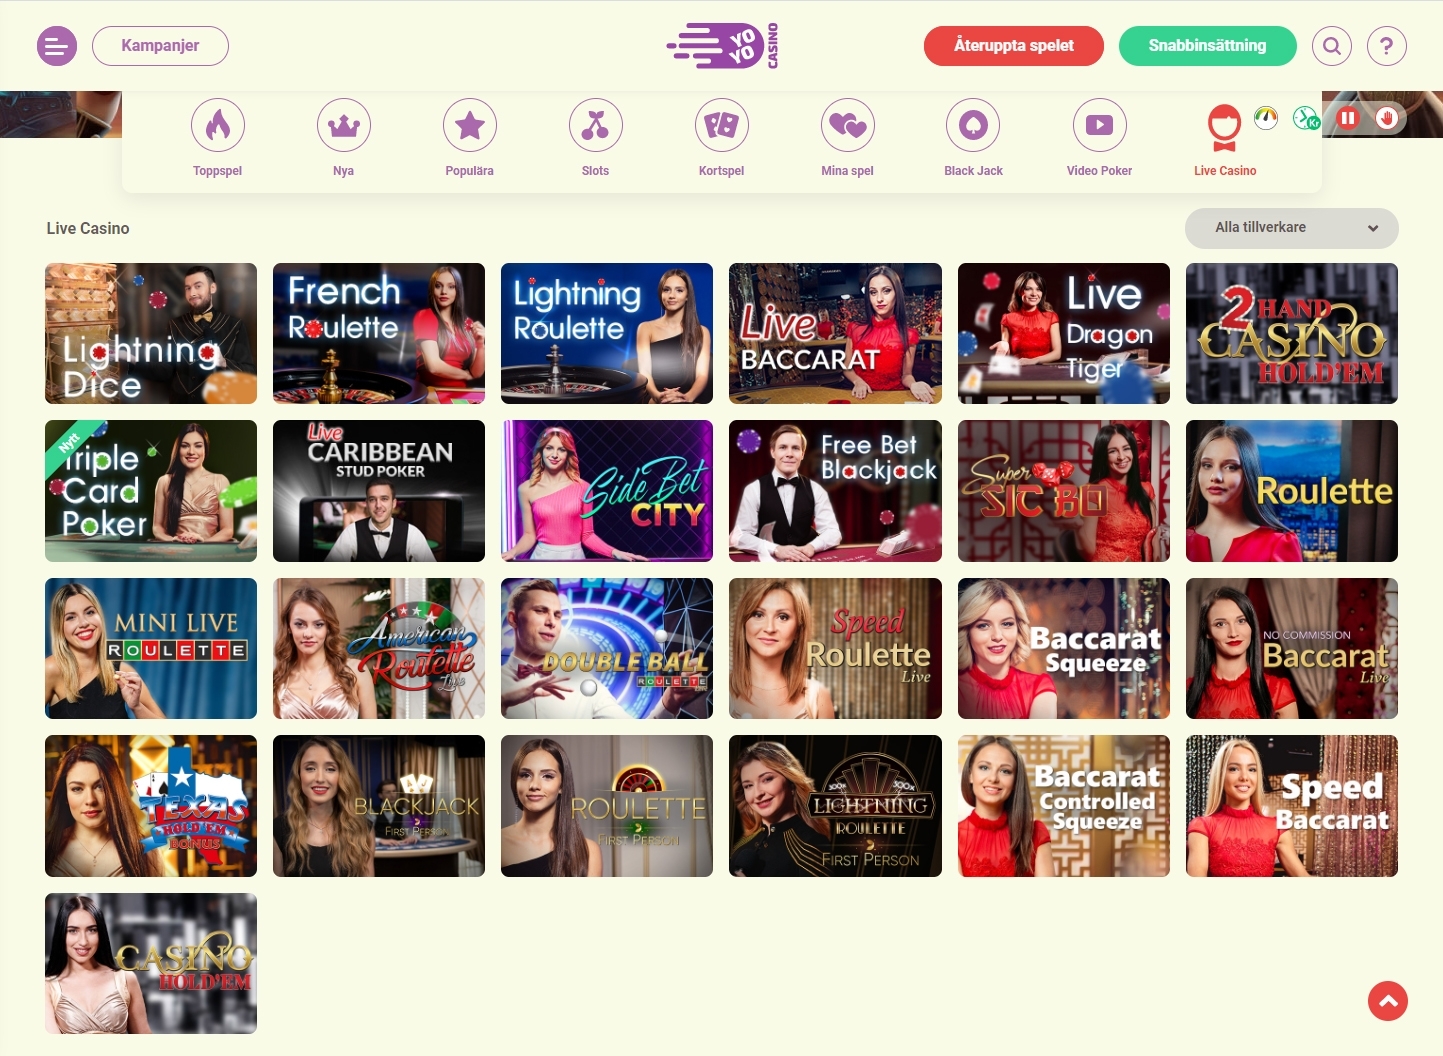Click the red stop-hand icon
This screenshot has width=1443, height=1056.
(x=1386, y=118)
